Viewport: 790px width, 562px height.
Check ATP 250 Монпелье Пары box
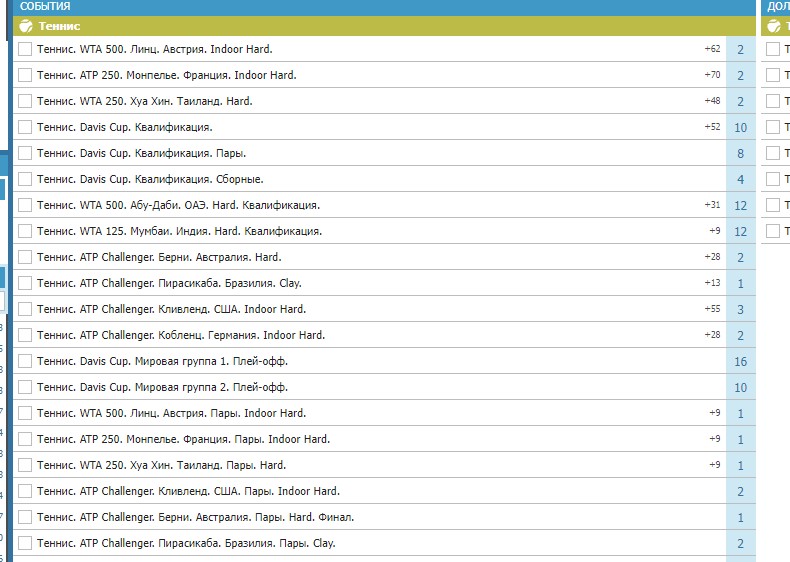pyautogui.click(x=25, y=439)
